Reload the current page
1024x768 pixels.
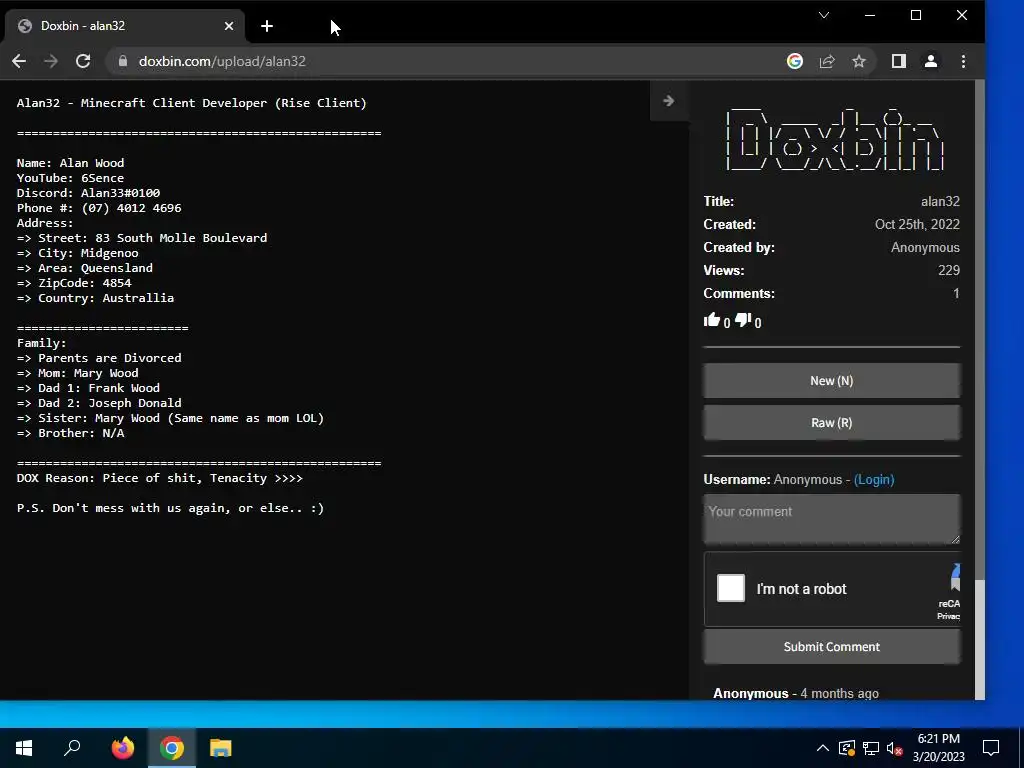pyautogui.click(x=83, y=61)
